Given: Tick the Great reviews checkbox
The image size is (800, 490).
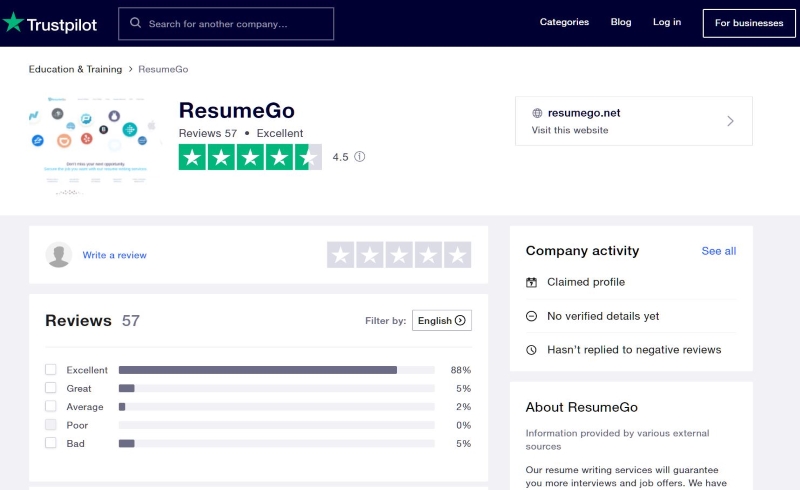Looking at the screenshot, I should 51,387.
